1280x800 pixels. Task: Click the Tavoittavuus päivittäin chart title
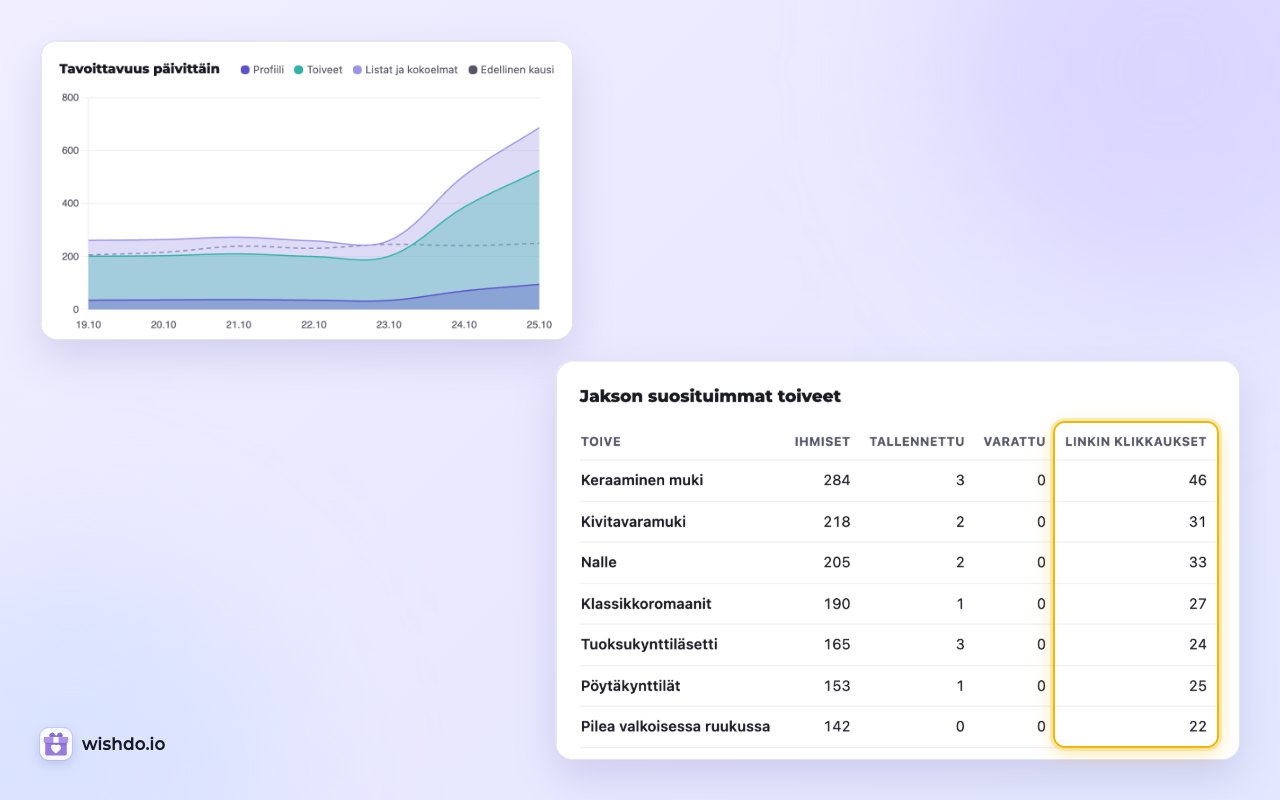(x=139, y=69)
